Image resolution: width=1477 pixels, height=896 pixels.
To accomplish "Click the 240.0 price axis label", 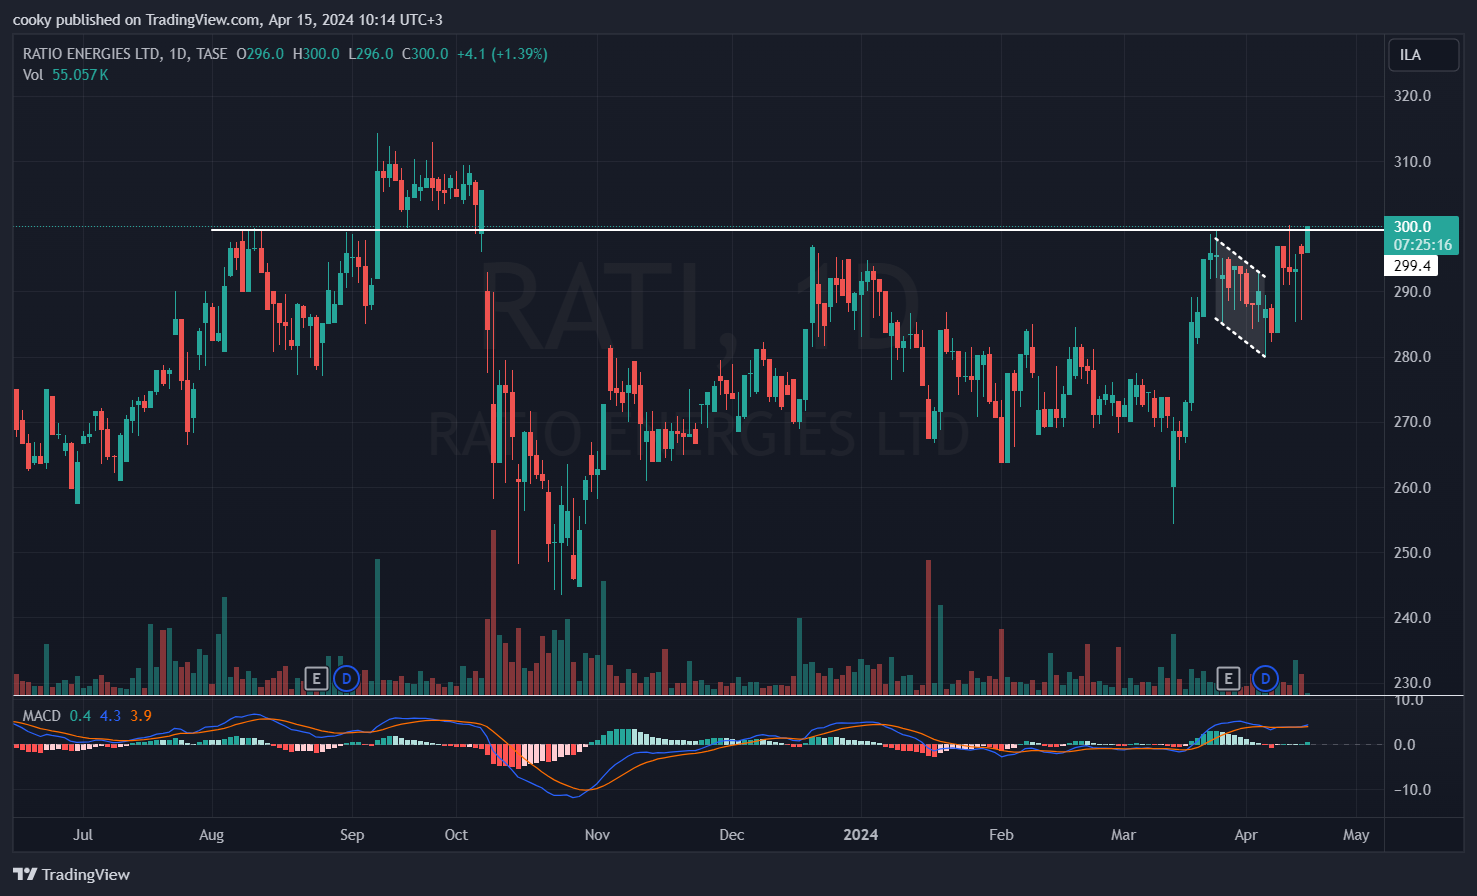I will pyautogui.click(x=1412, y=618).
